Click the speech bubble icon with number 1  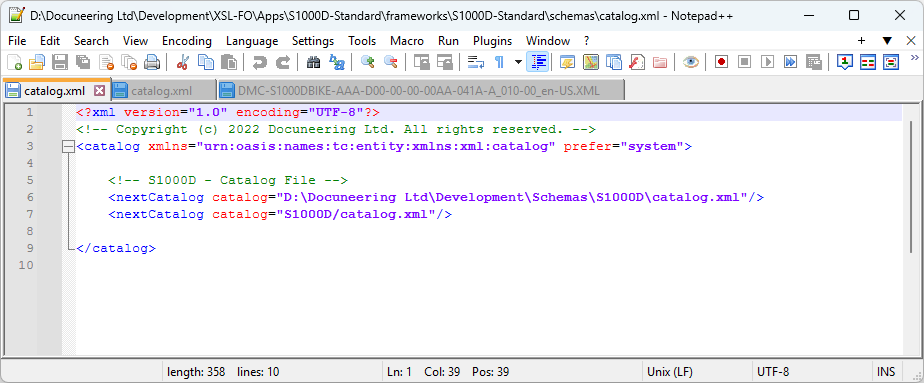click(x=845, y=62)
